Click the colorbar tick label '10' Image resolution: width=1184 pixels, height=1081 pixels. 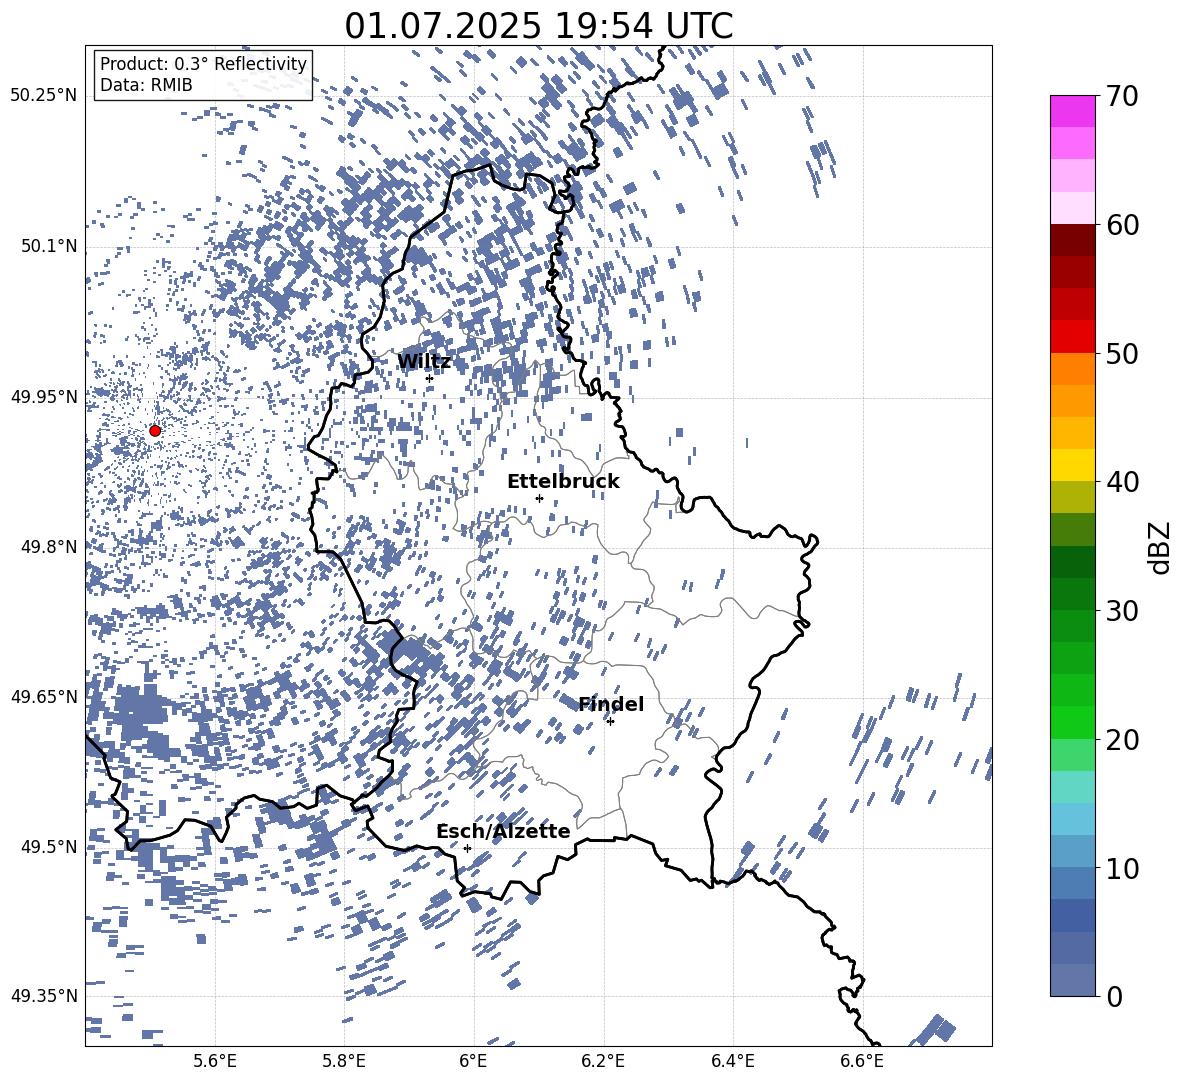coord(1123,868)
